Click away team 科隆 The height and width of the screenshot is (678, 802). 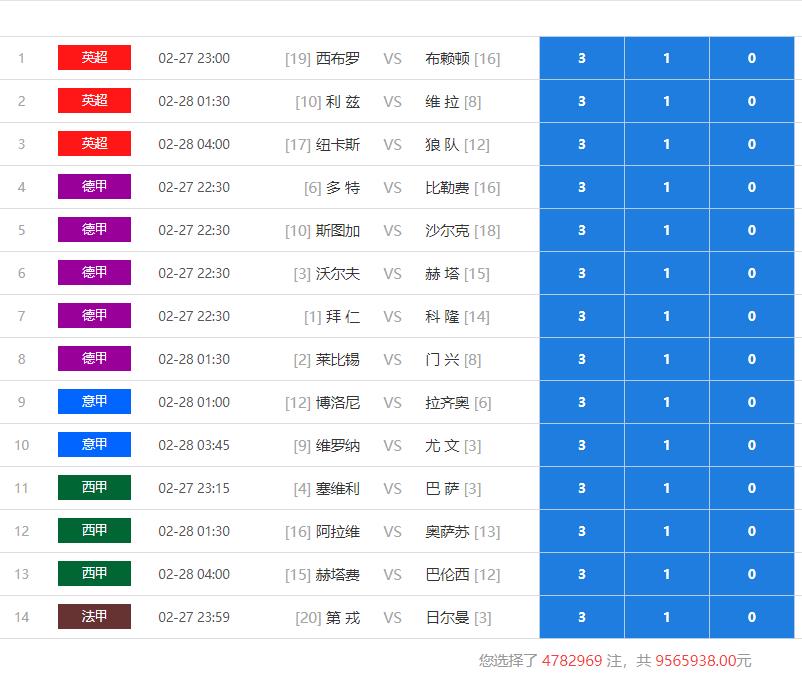442,316
